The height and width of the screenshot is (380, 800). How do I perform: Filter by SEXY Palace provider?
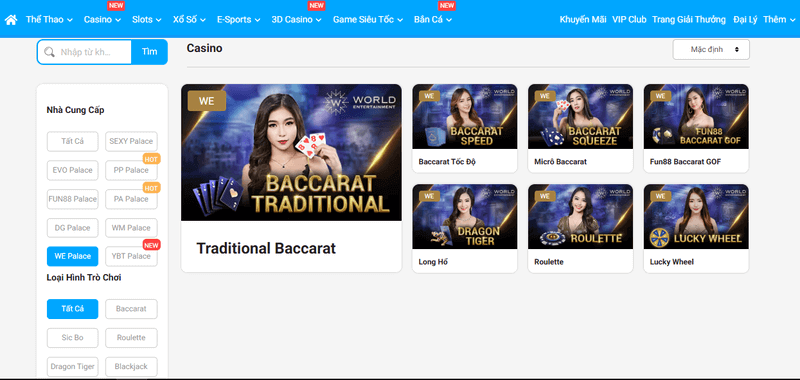(x=131, y=141)
